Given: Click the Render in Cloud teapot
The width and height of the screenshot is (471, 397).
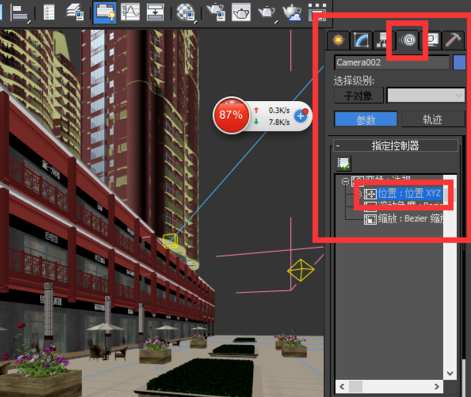Looking at the screenshot, I should click(292, 13).
